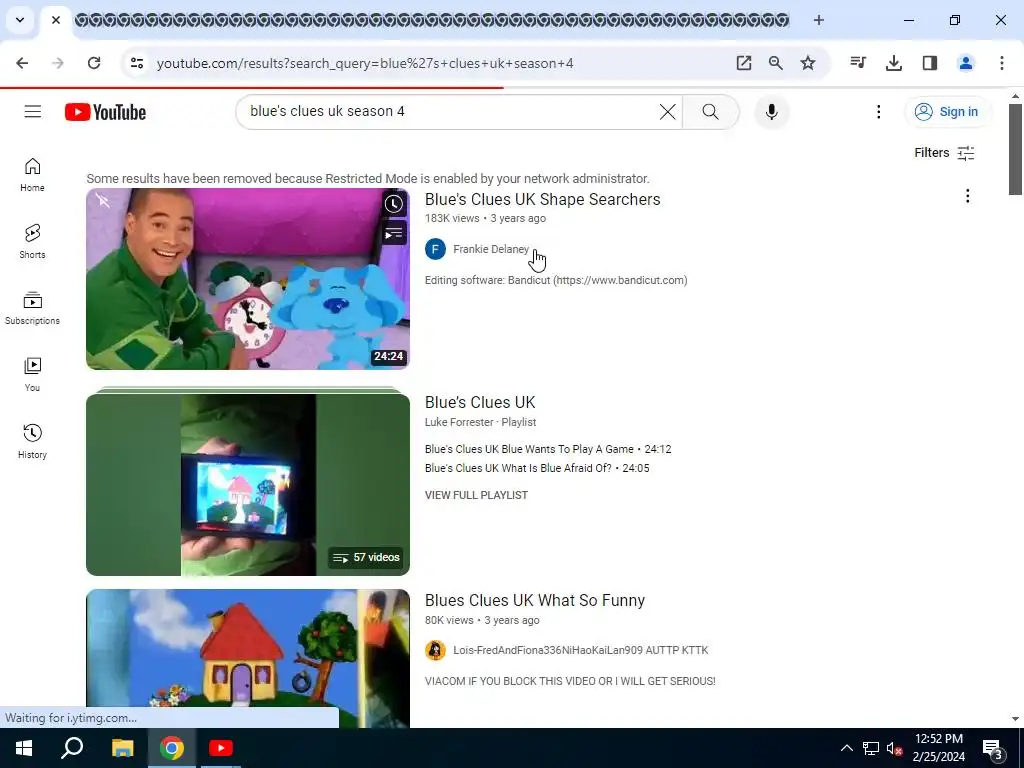View site information icon in address bar
This screenshot has width=1024, height=768.
tap(137, 63)
